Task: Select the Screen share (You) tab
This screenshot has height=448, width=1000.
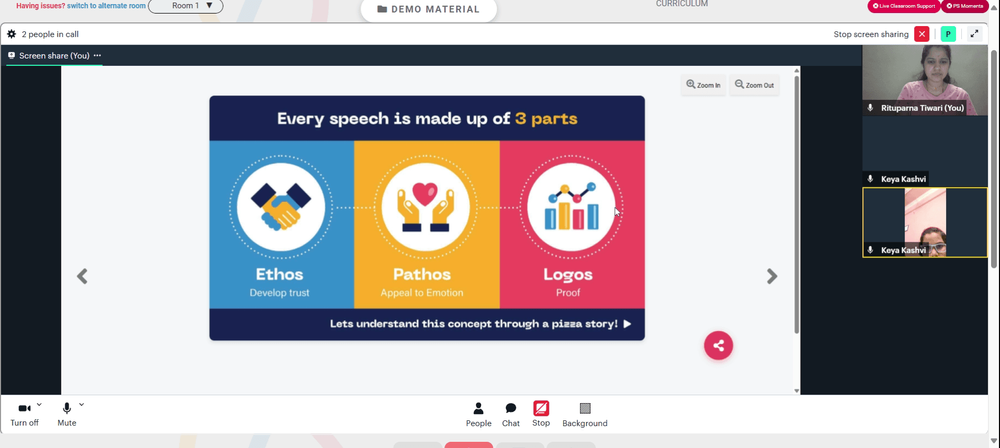Action: pos(54,56)
